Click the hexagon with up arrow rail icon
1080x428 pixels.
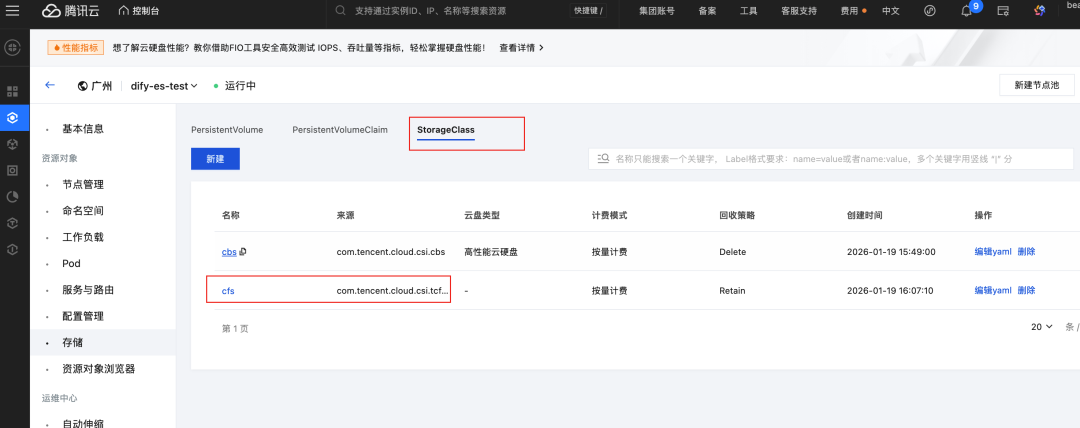point(12,223)
